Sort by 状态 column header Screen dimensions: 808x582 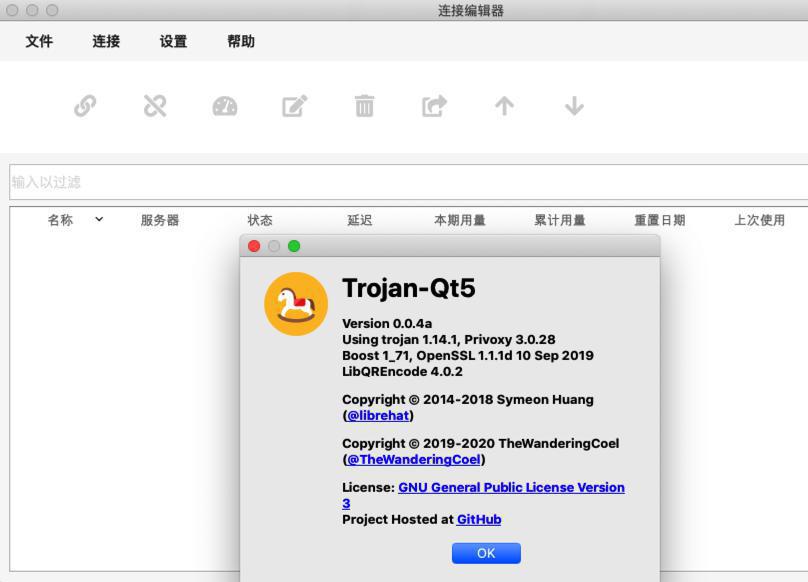[x=260, y=220]
